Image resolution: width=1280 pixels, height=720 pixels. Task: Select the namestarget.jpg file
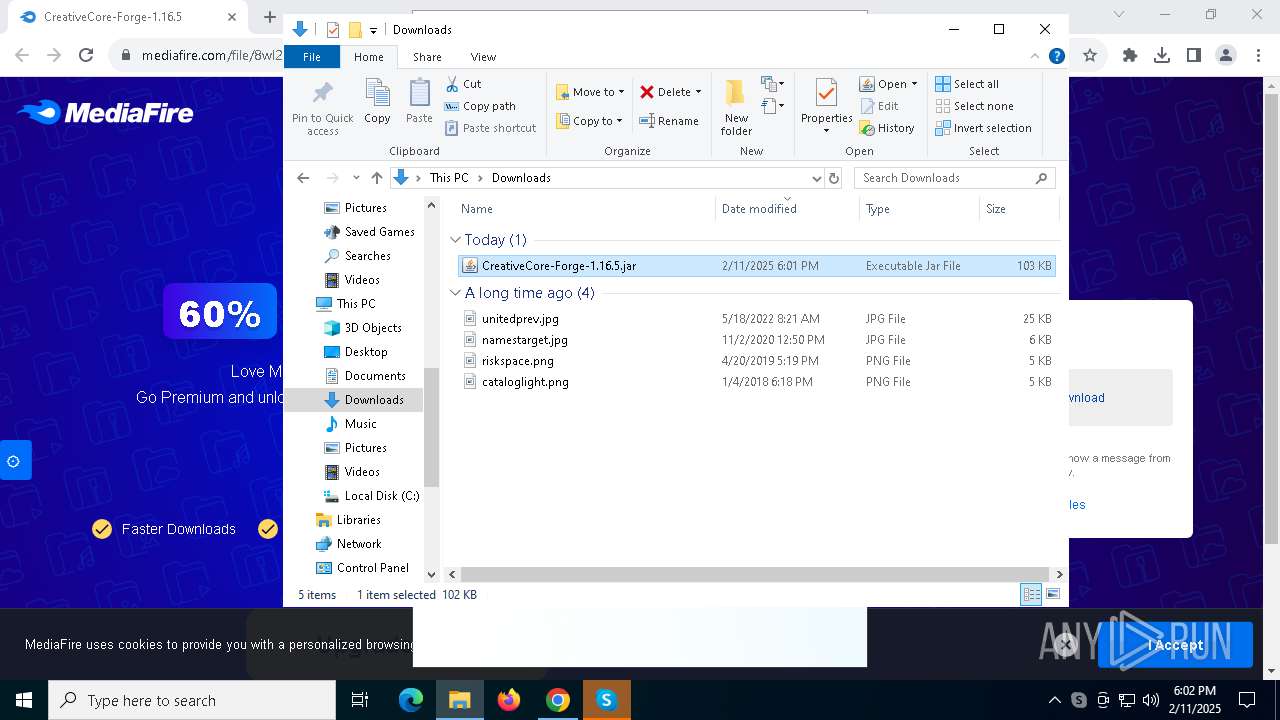(757, 340)
